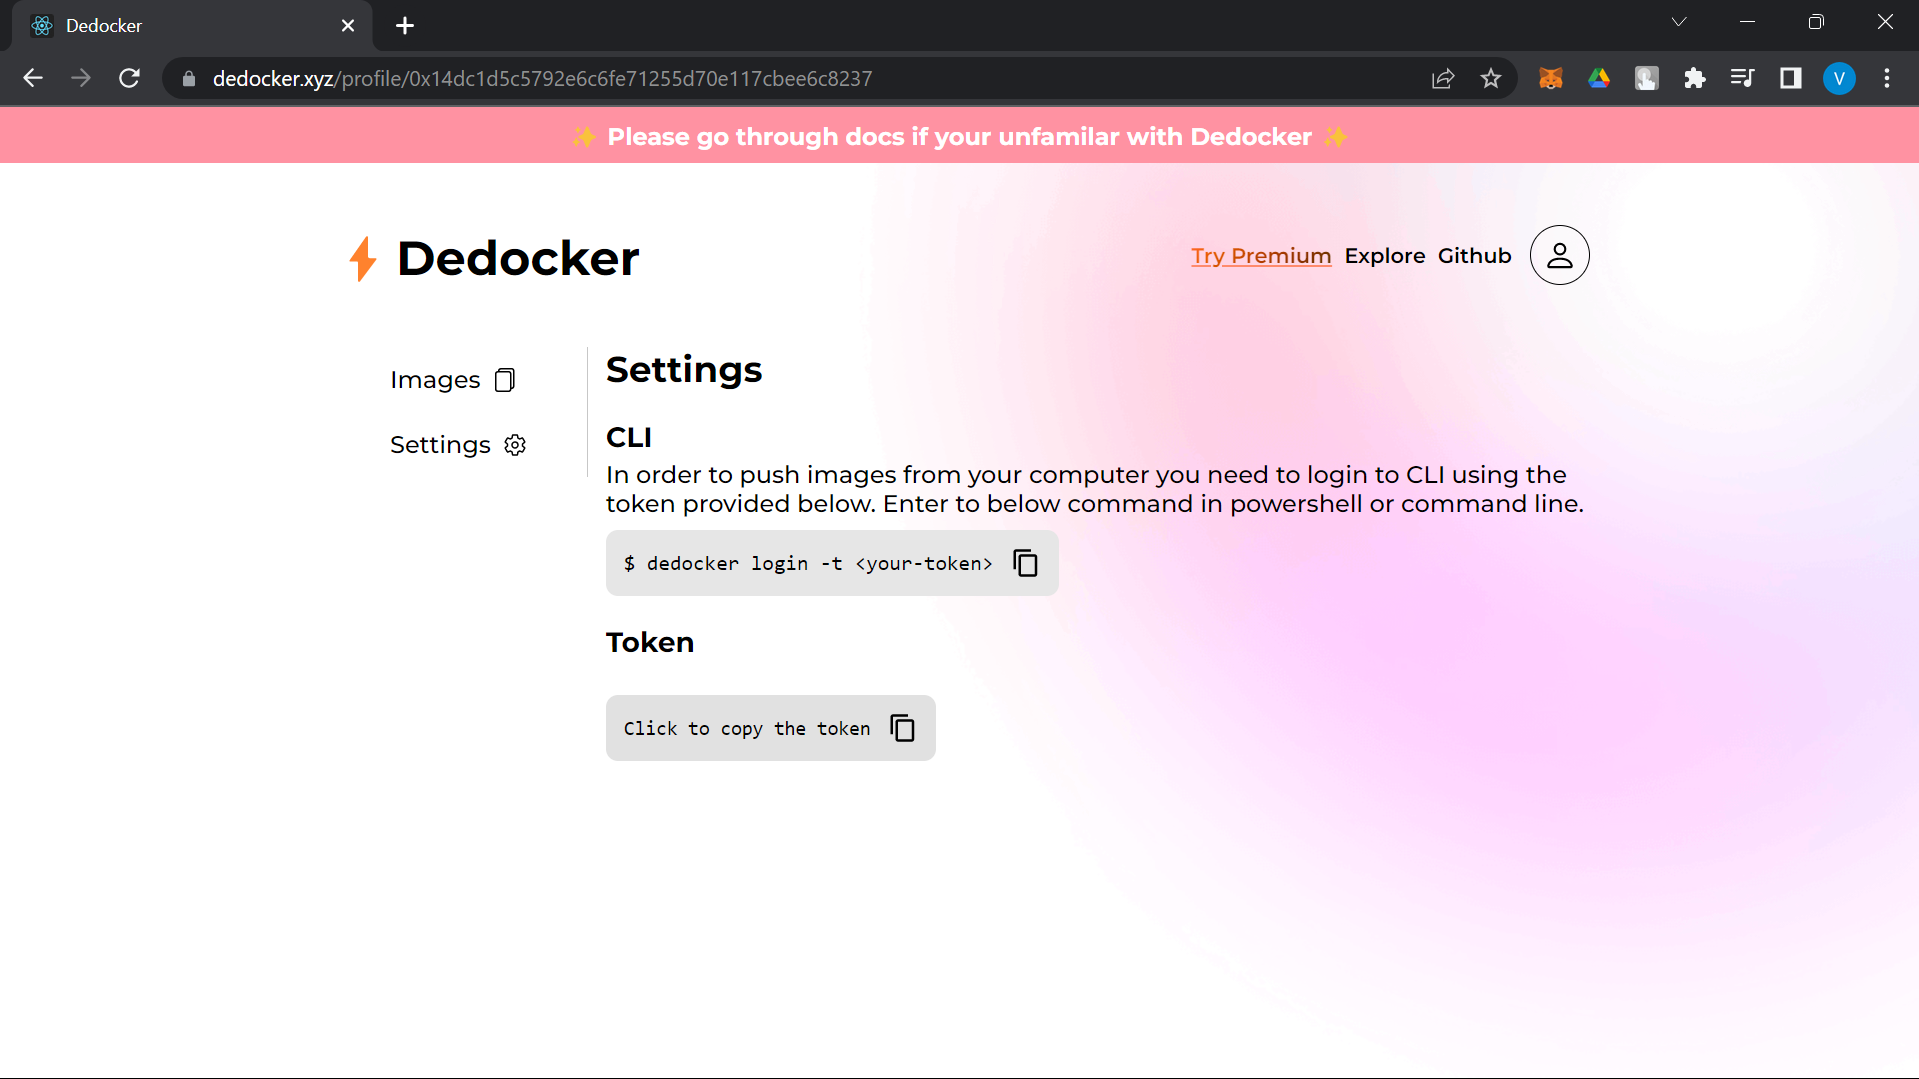The image size is (1919, 1079).
Task: Reload the current page
Action: pyautogui.click(x=129, y=78)
